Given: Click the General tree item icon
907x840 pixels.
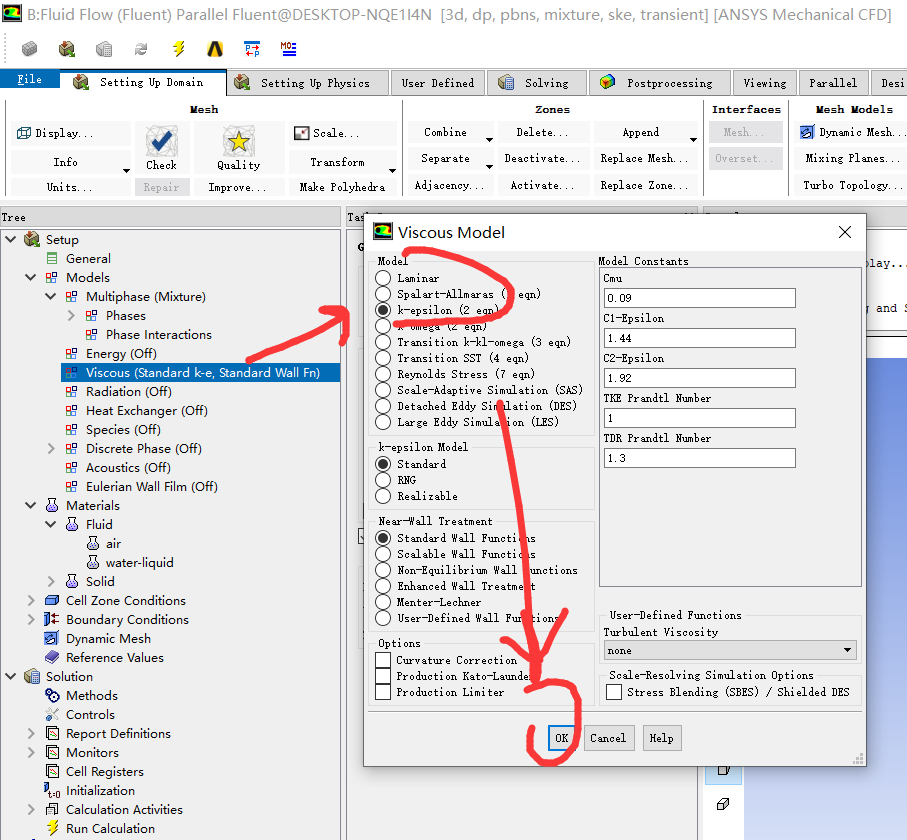Looking at the screenshot, I should (x=52, y=259).
